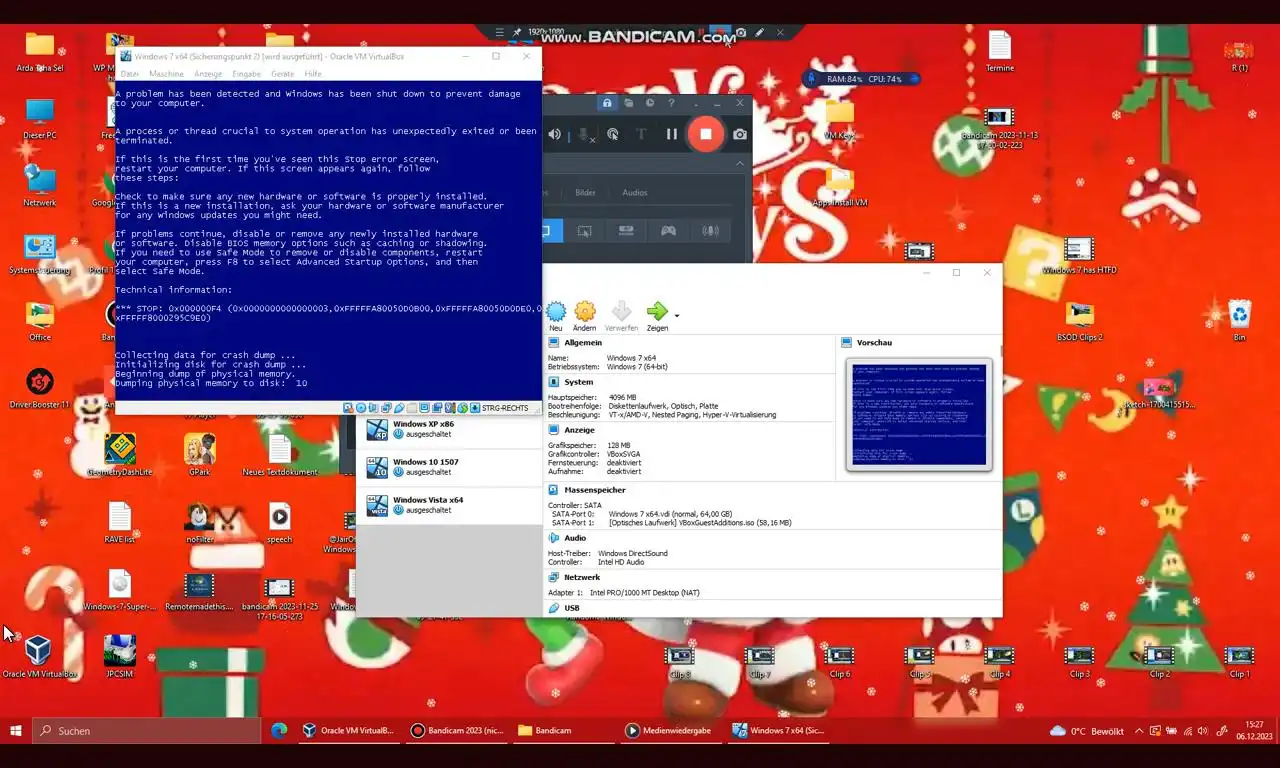
Task: Click the Netzwerk section header in VirtualBox
Action: [582, 577]
